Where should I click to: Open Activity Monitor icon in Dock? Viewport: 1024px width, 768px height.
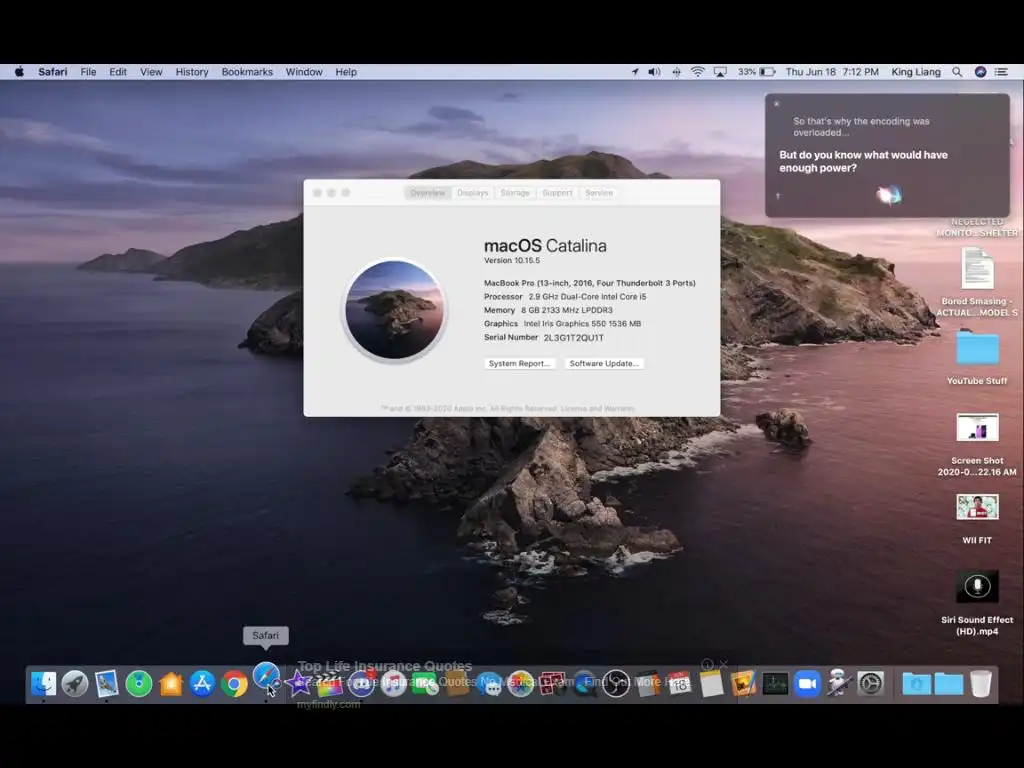(775, 683)
